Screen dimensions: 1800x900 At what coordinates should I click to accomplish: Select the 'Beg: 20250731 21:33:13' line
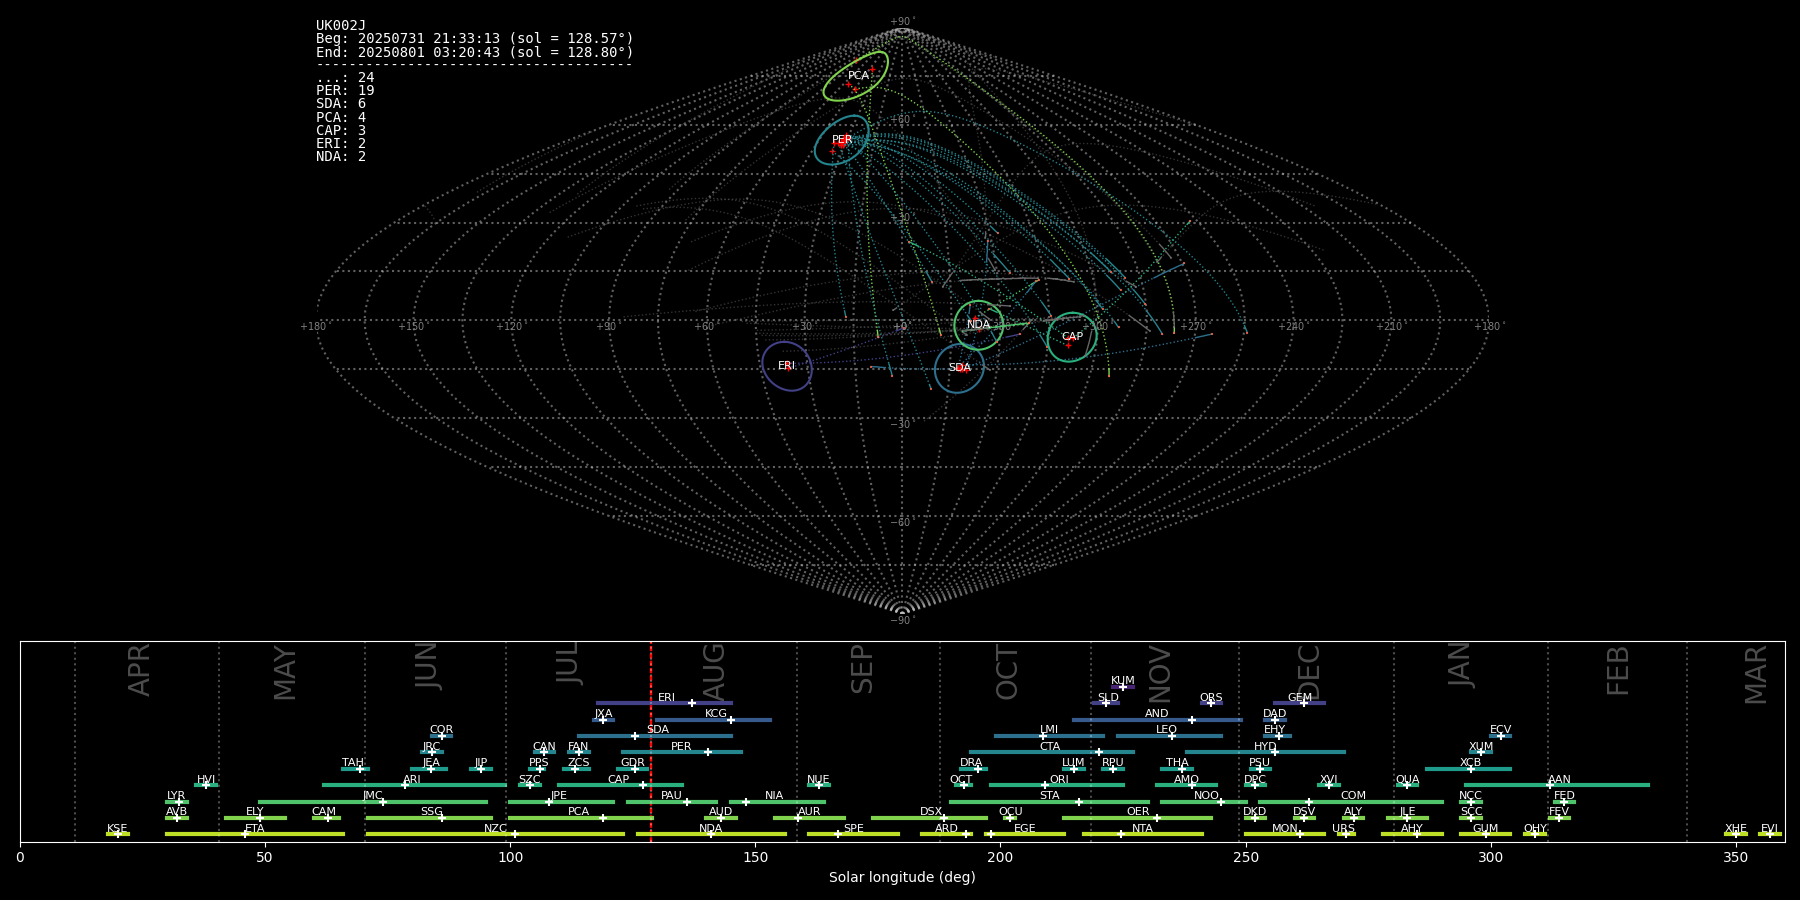click(x=475, y=39)
